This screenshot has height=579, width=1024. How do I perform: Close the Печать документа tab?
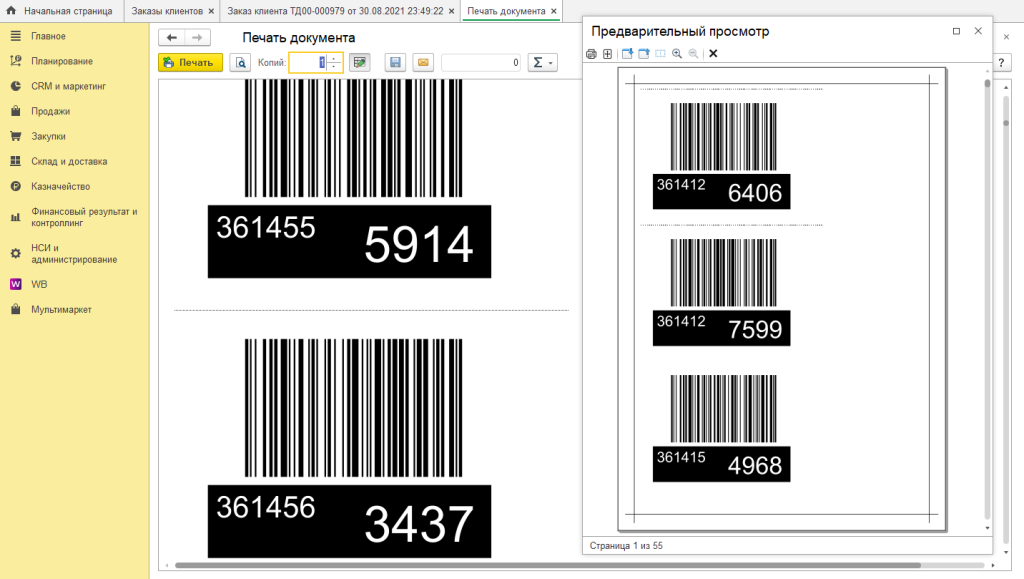[x=554, y=11]
